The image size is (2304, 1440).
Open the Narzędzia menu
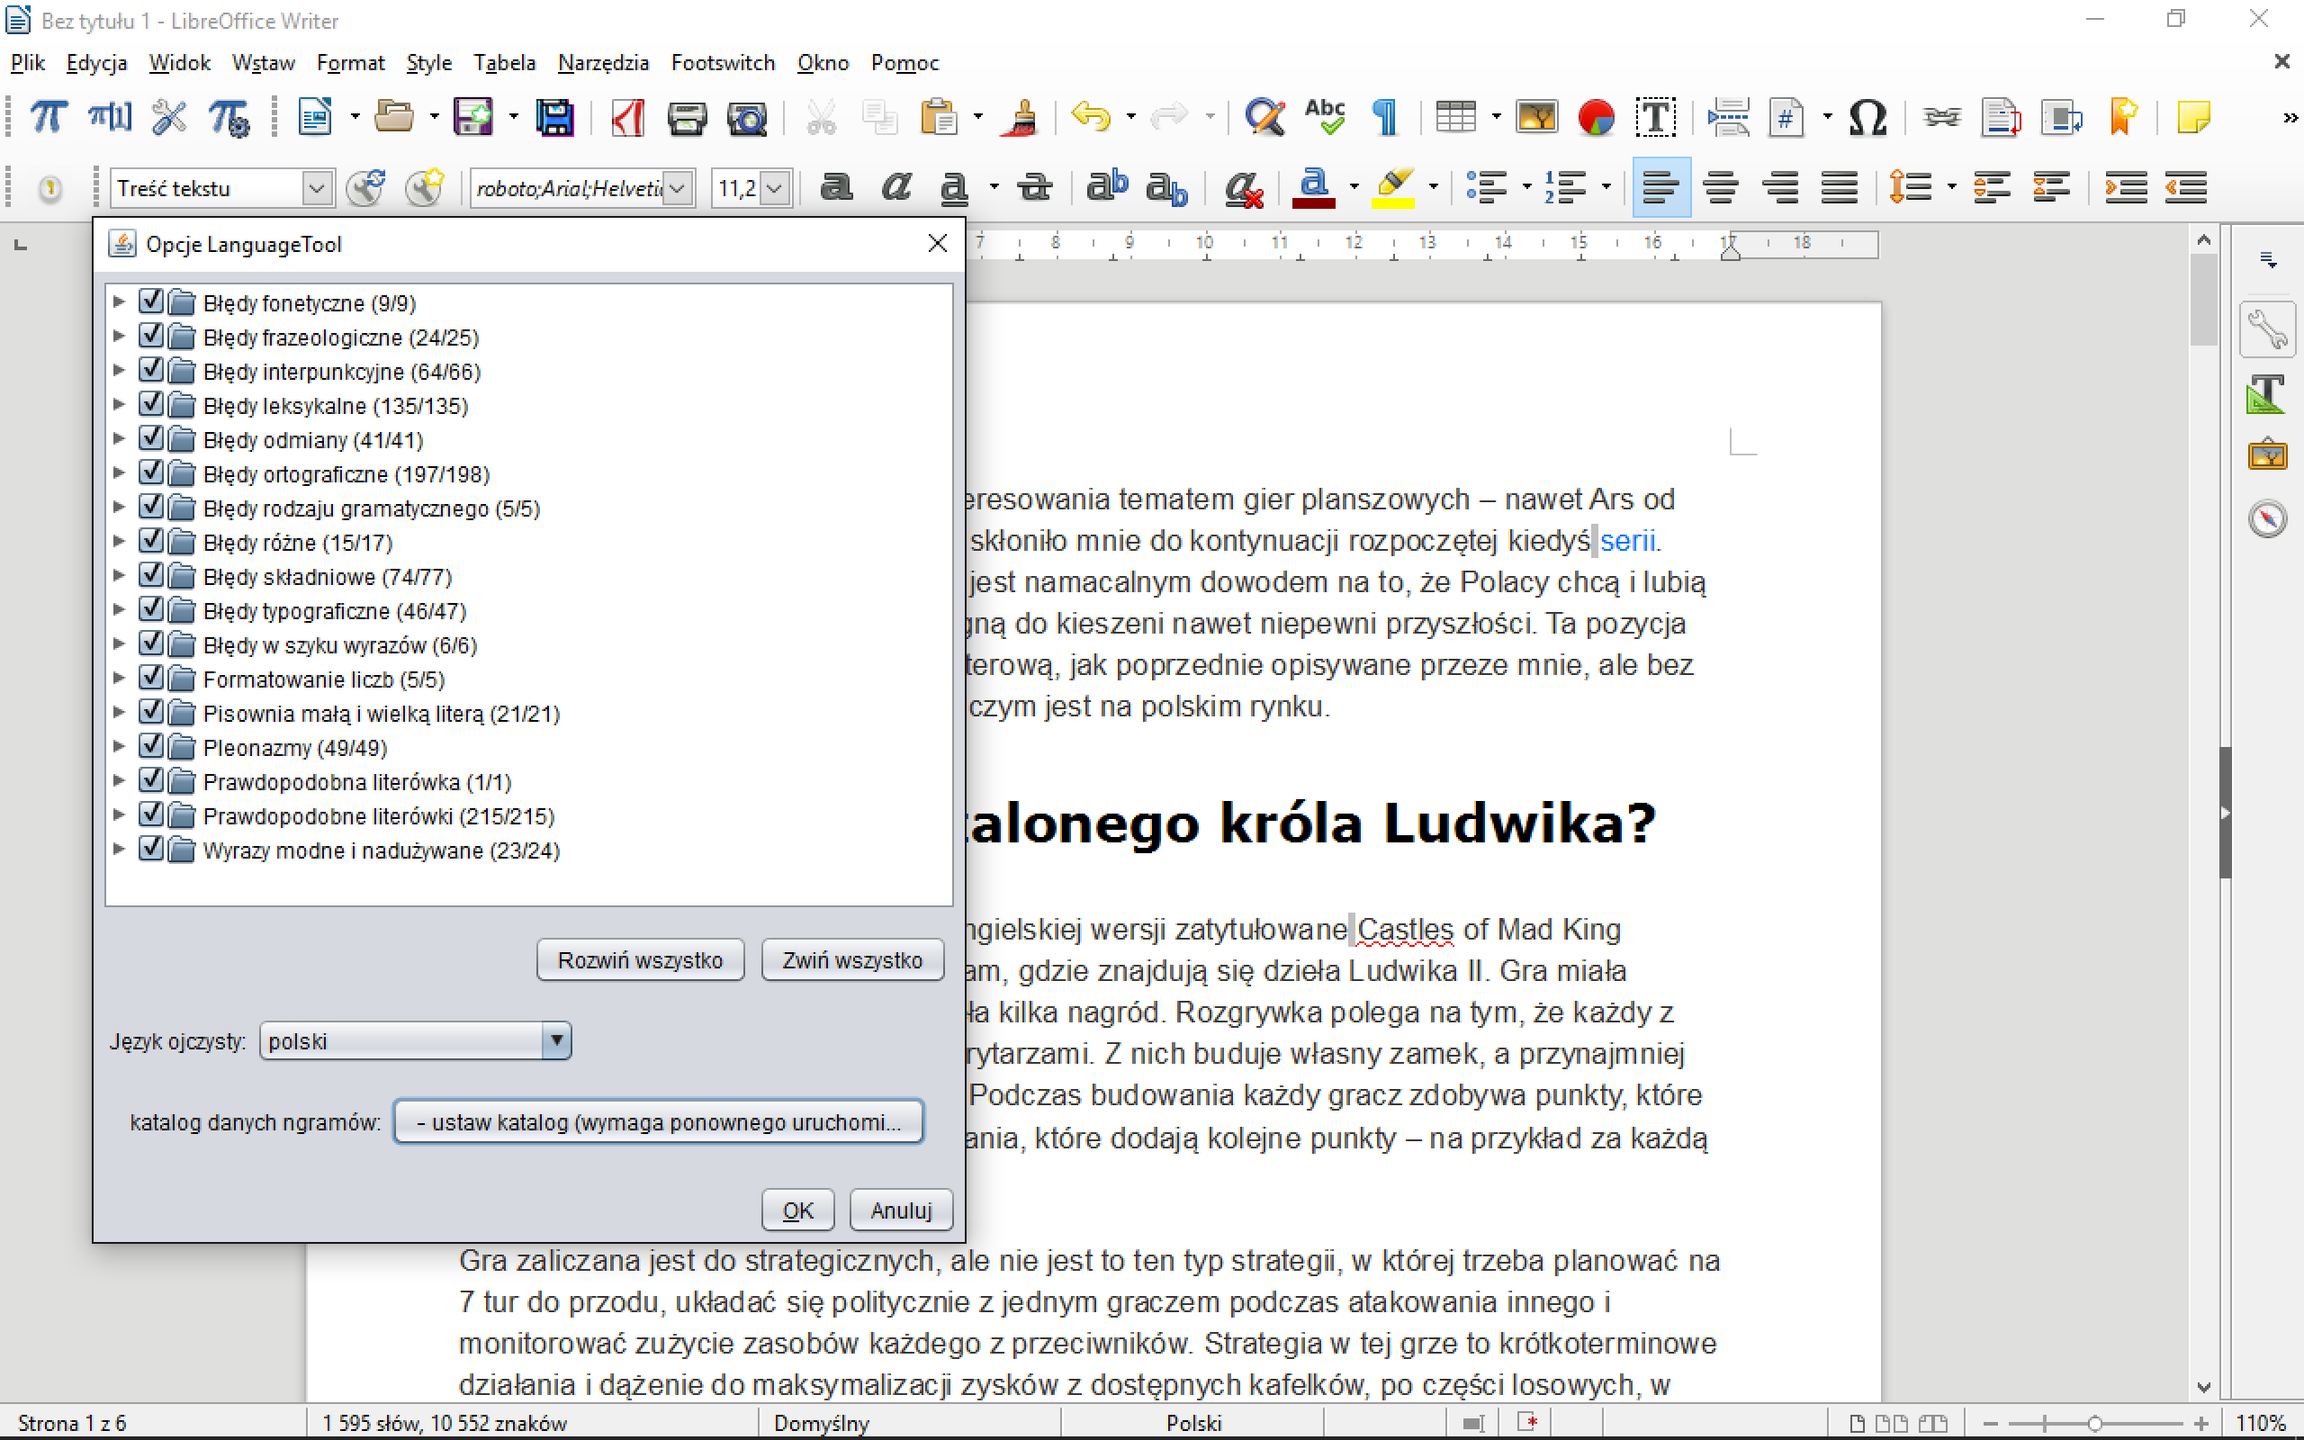603,63
